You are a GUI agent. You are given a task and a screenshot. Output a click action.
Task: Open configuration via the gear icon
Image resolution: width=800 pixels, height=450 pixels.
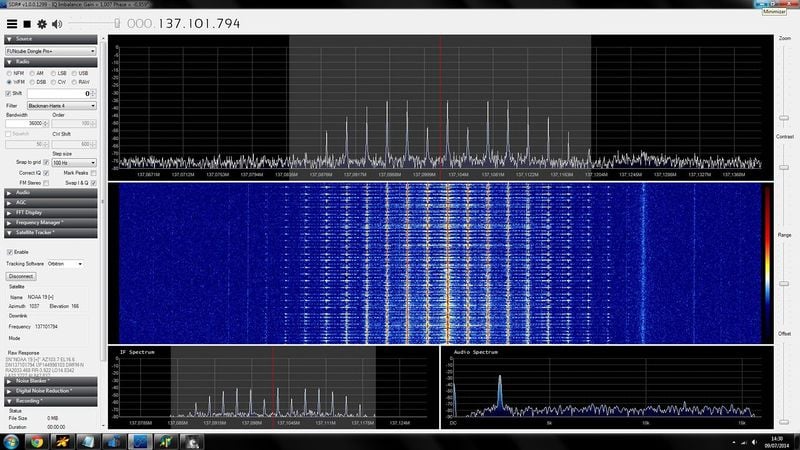click(x=42, y=23)
